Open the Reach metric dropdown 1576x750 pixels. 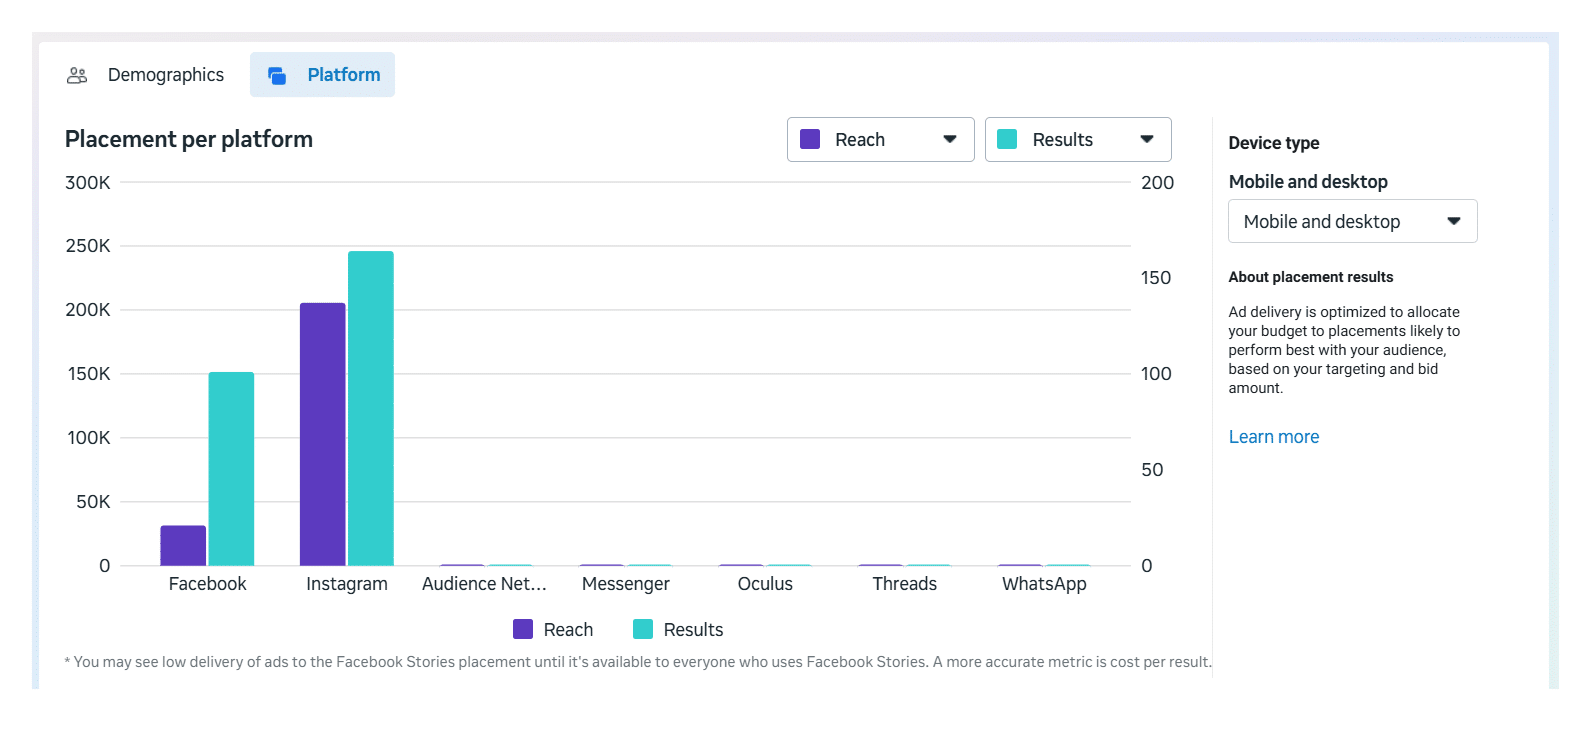point(860,140)
